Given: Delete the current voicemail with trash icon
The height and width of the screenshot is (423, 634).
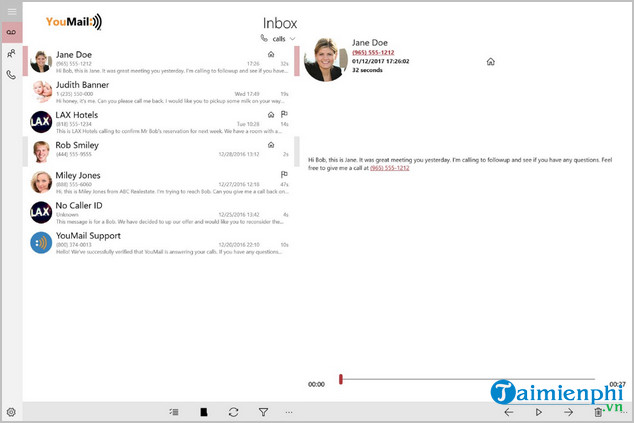Looking at the screenshot, I should click(x=598, y=412).
